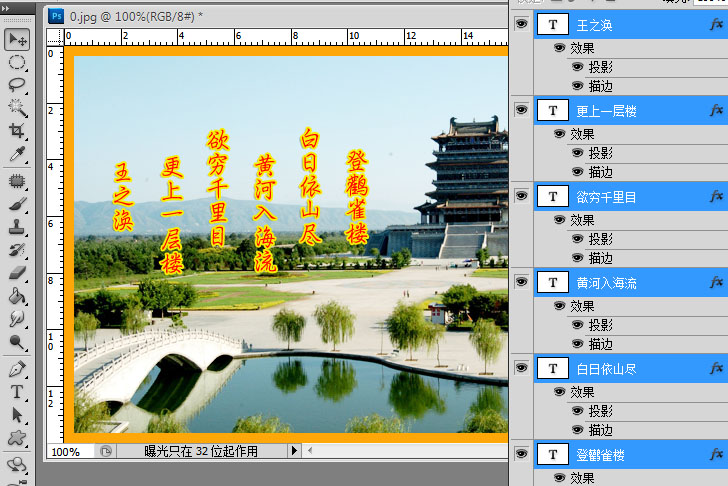Toggle 效果 eye under 黄河入海流
This screenshot has width=728, height=486.
[559, 306]
